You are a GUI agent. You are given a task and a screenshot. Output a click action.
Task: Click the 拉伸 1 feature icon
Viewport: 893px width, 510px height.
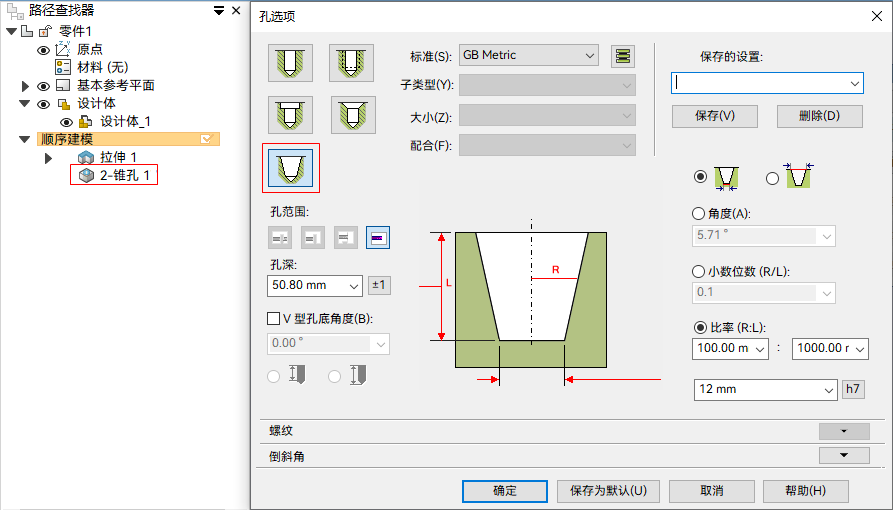tap(86, 157)
